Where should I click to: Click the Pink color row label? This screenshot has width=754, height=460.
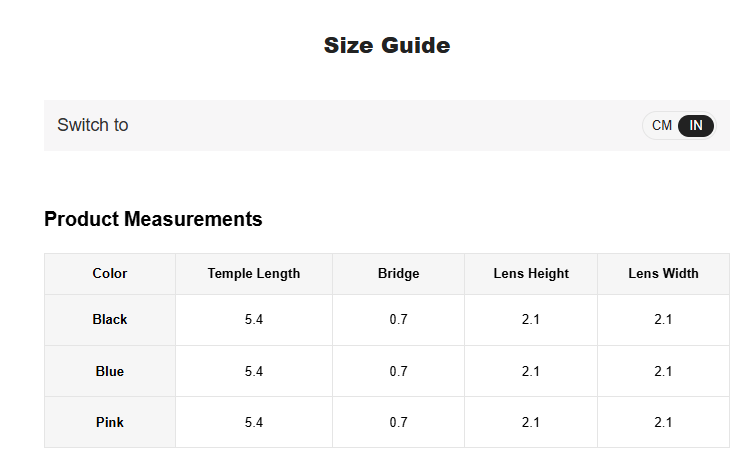[110, 423]
